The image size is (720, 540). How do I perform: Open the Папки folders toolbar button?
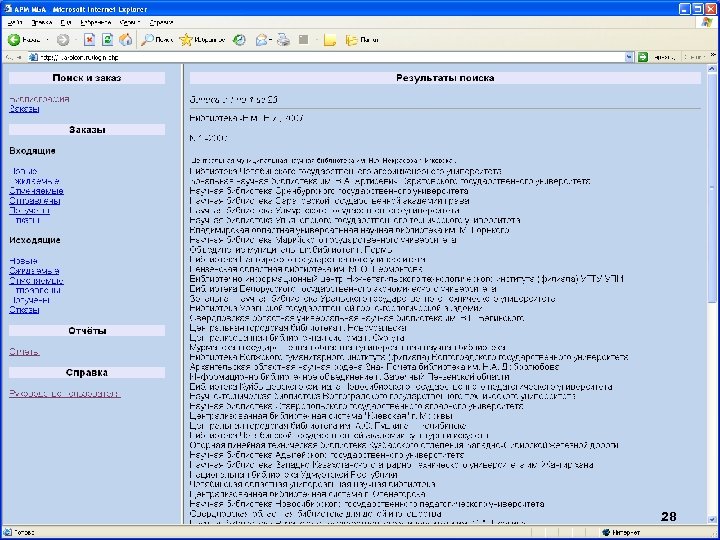[x=362, y=40]
